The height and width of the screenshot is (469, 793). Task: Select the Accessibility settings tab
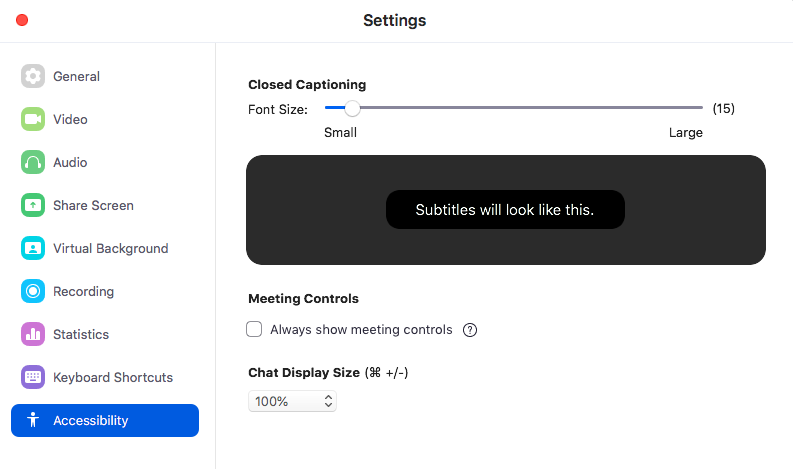[x=105, y=421]
